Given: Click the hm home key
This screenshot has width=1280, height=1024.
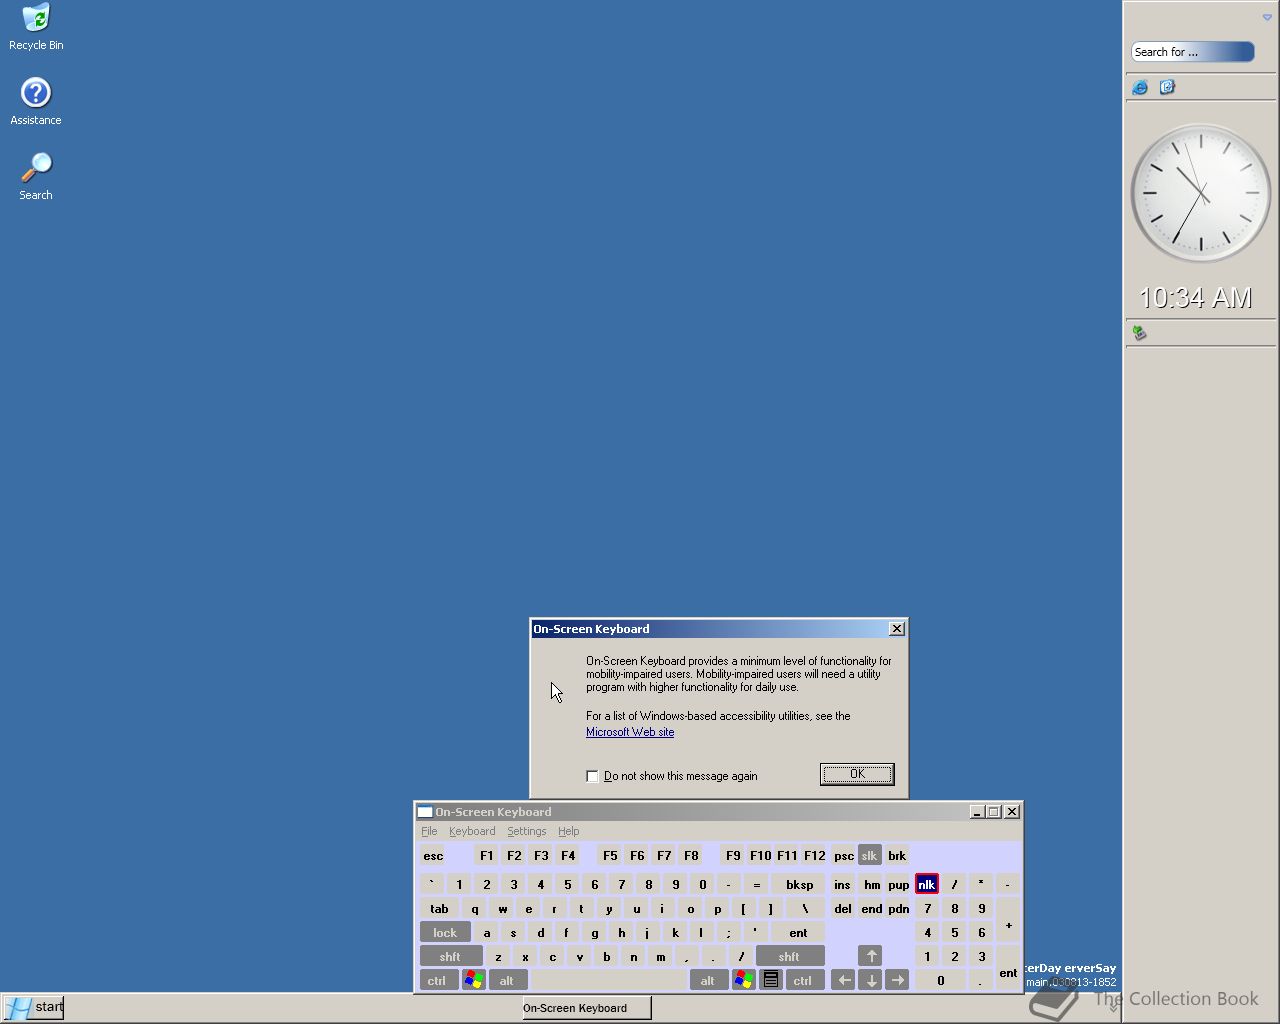Looking at the screenshot, I should pyautogui.click(x=872, y=884).
